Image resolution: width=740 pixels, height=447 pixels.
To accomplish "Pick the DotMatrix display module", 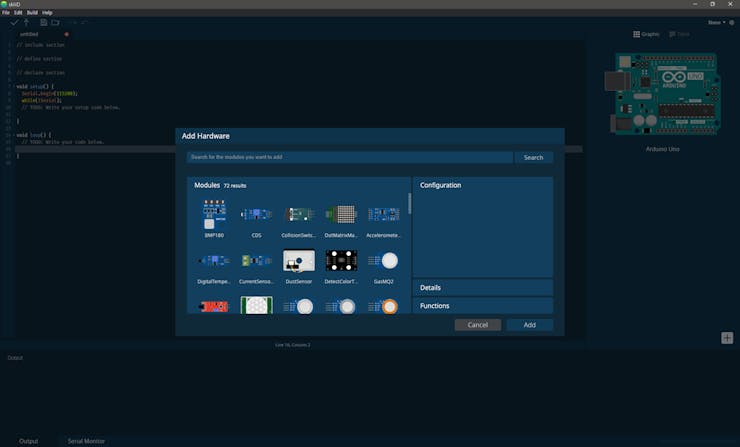I will tap(341, 215).
